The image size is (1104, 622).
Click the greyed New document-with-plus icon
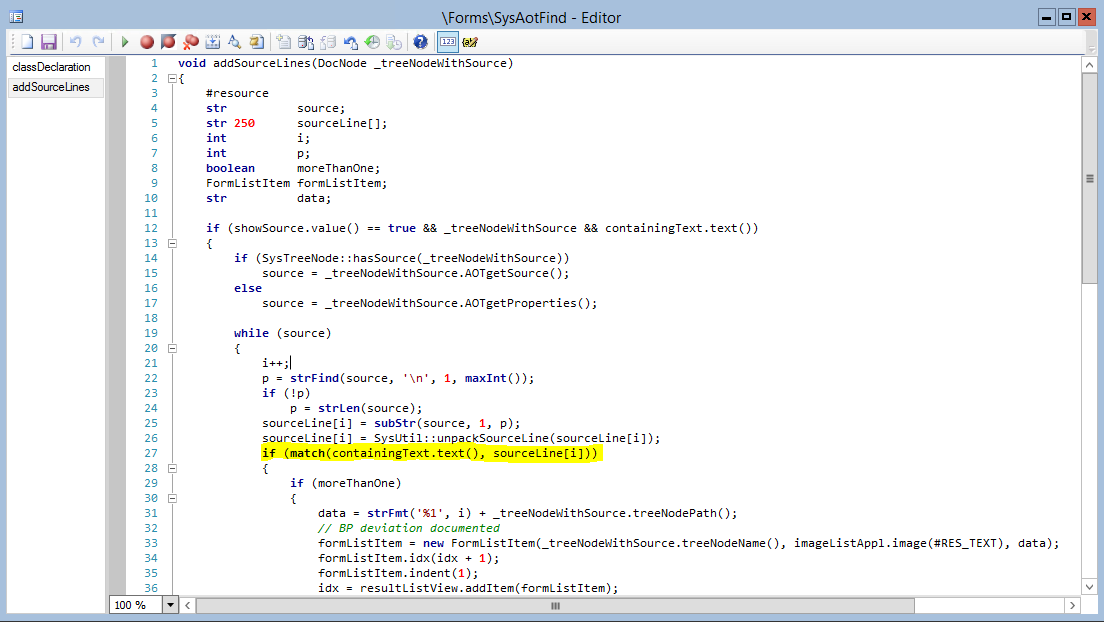[x=283, y=42]
